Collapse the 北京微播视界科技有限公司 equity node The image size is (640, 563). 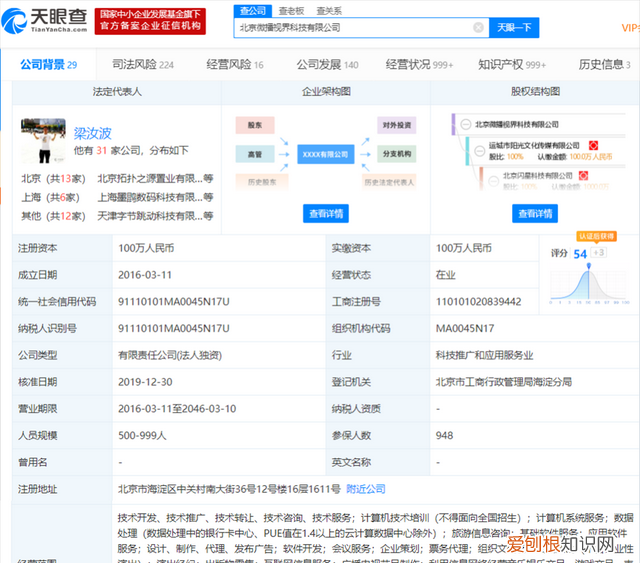pyautogui.click(x=465, y=124)
